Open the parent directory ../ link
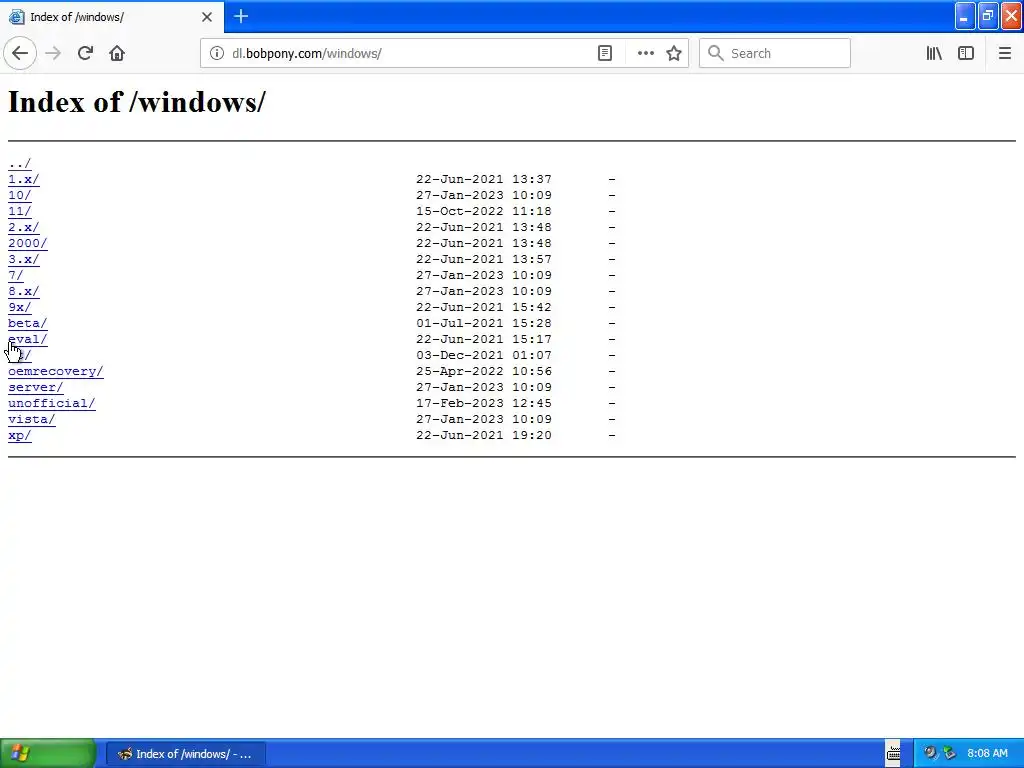1024x768 pixels. (x=20, y=163)
